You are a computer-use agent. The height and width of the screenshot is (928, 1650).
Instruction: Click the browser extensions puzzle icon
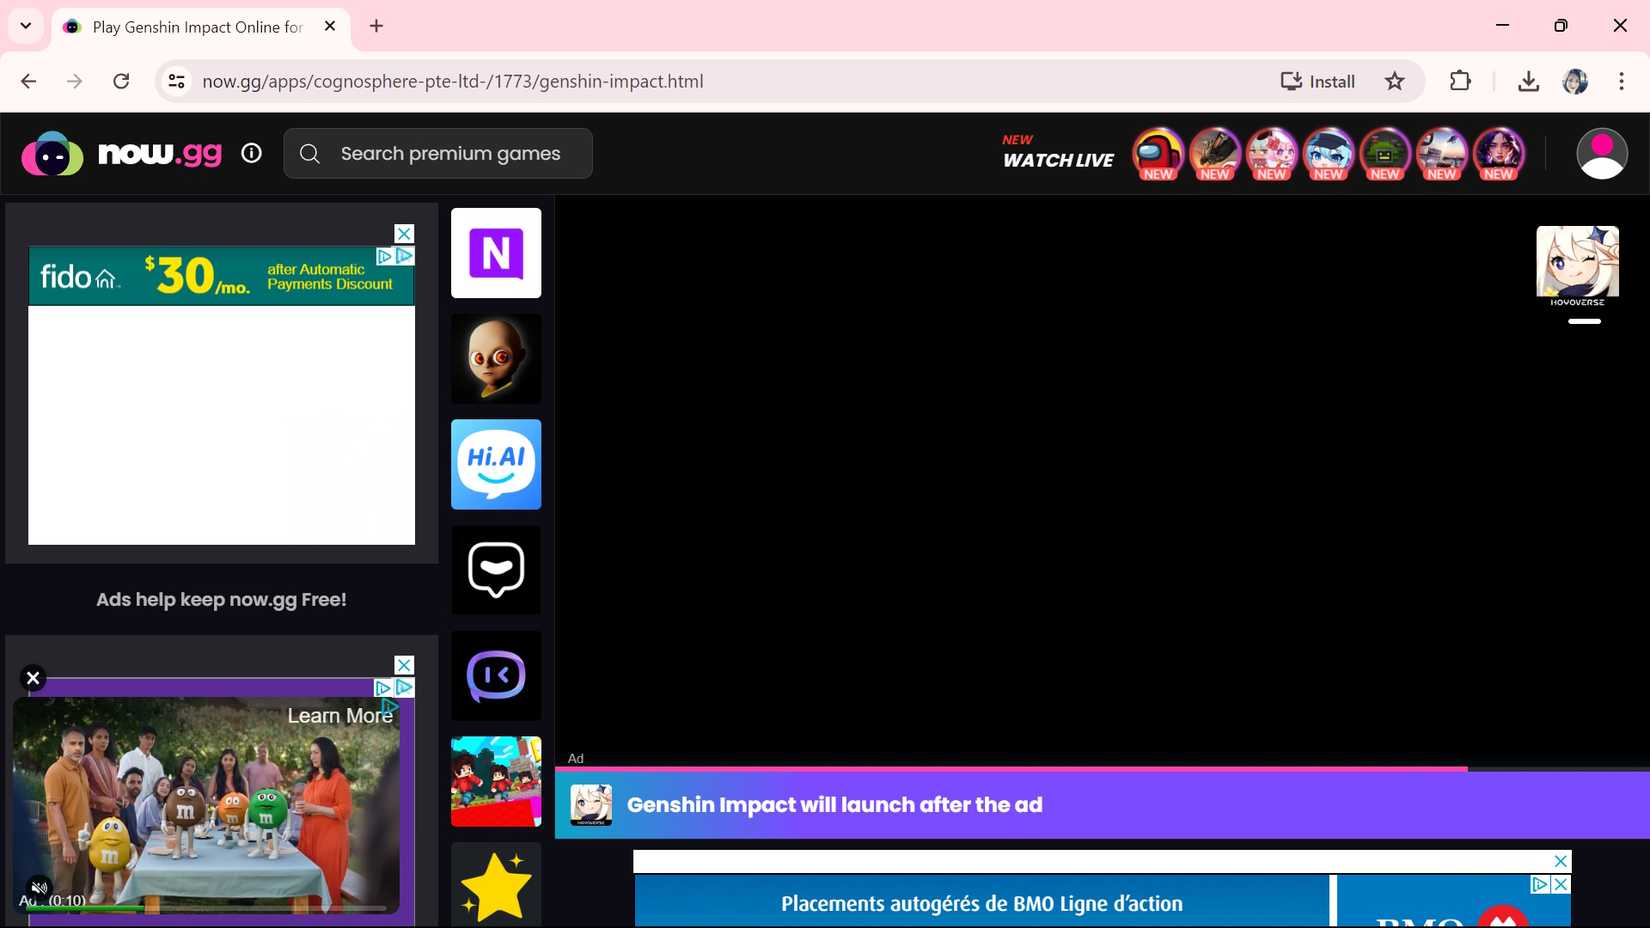[1460, 81]
